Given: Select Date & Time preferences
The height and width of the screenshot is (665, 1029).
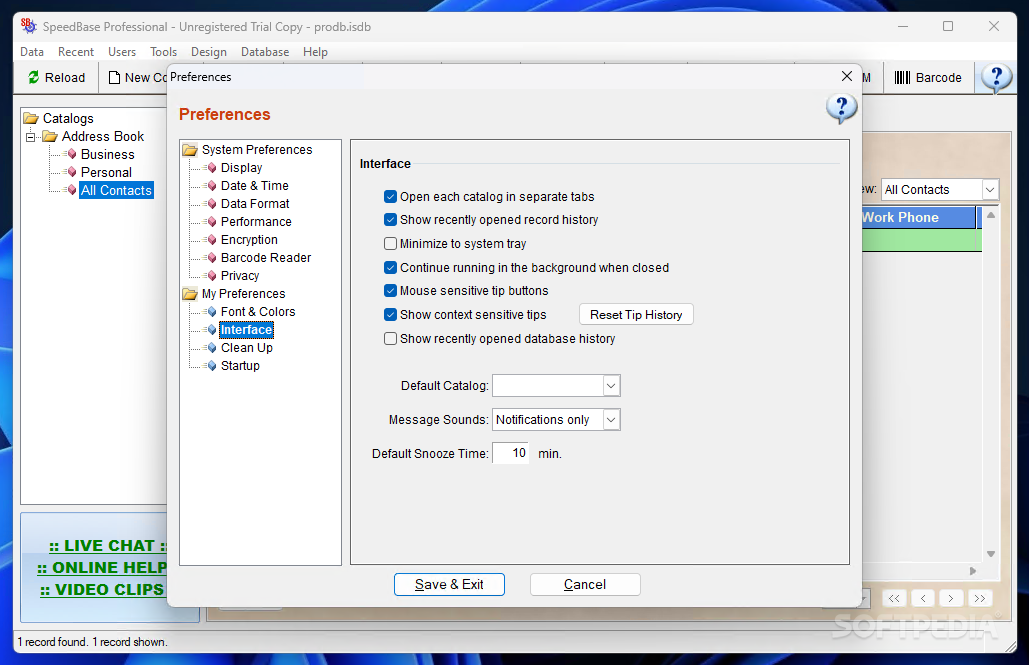Looking at the screenshot, I should coord(255,186).
